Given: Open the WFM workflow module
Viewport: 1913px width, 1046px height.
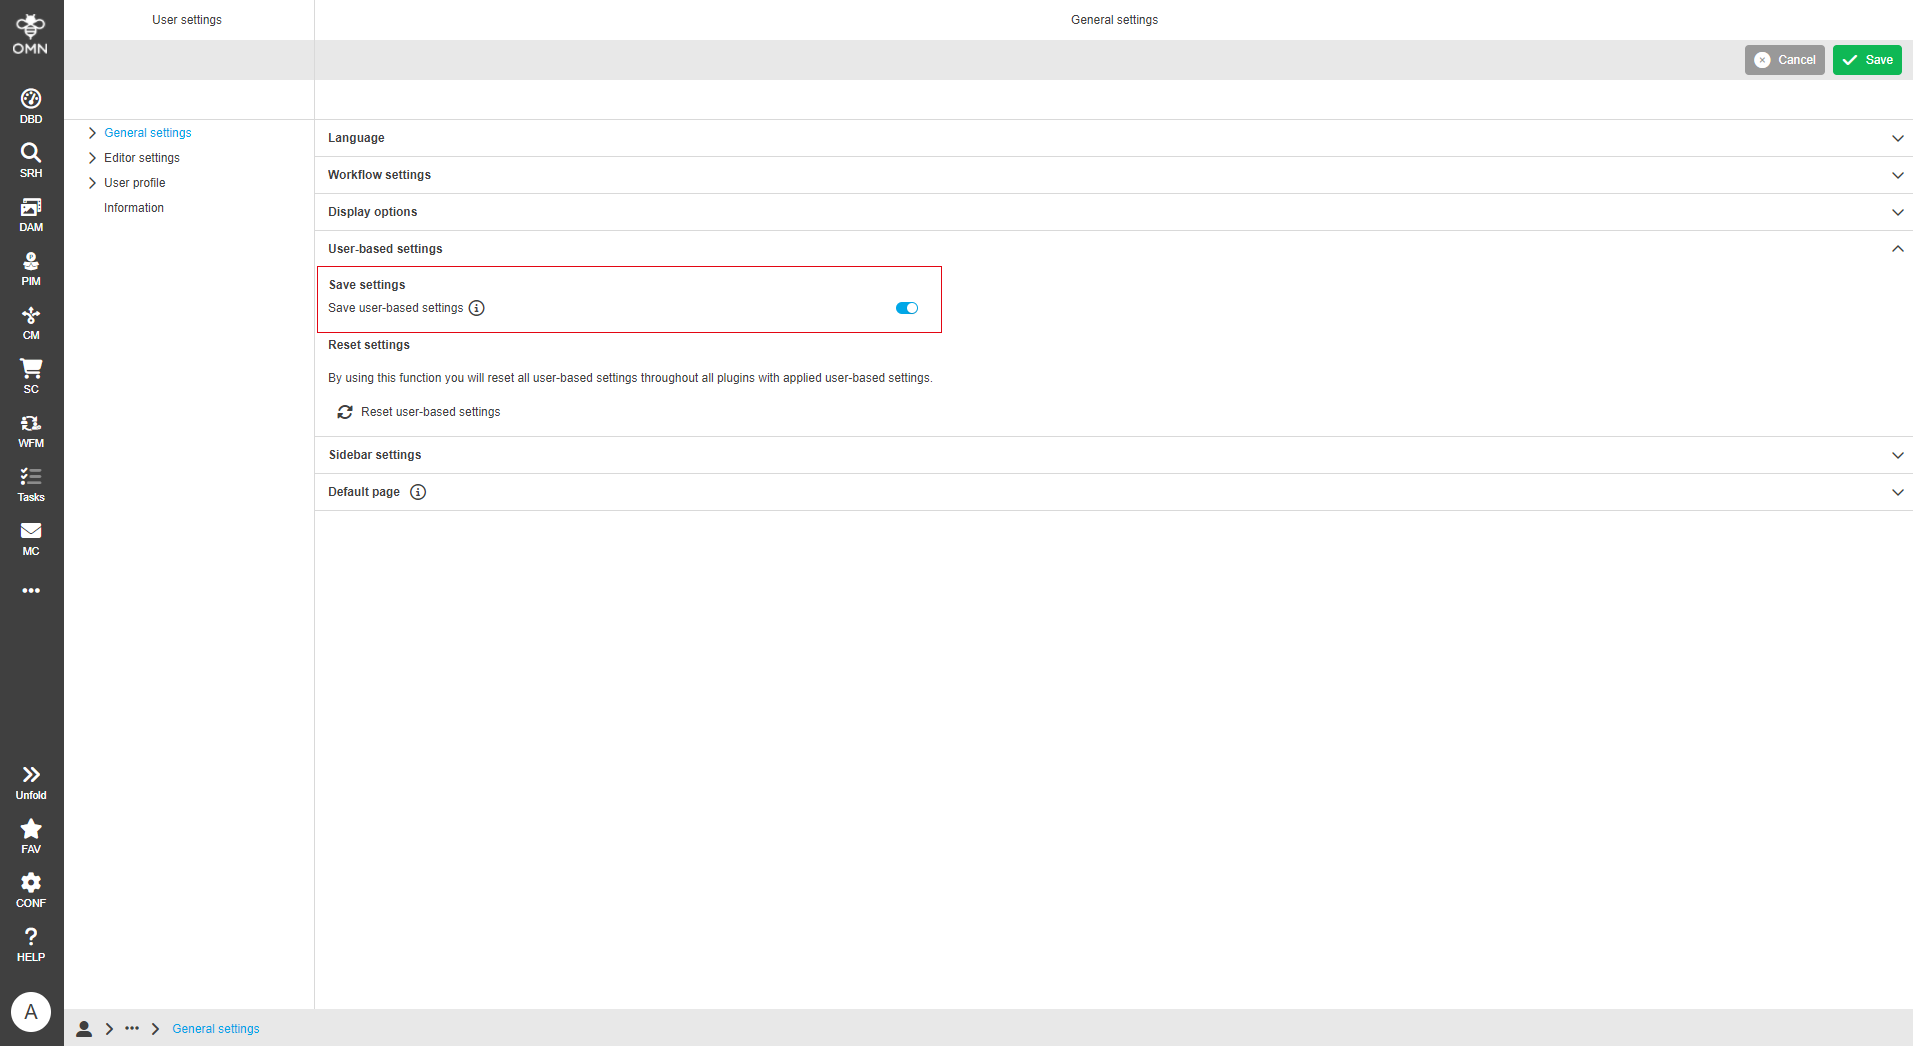Looking at the screenshot, I should 30,429.
